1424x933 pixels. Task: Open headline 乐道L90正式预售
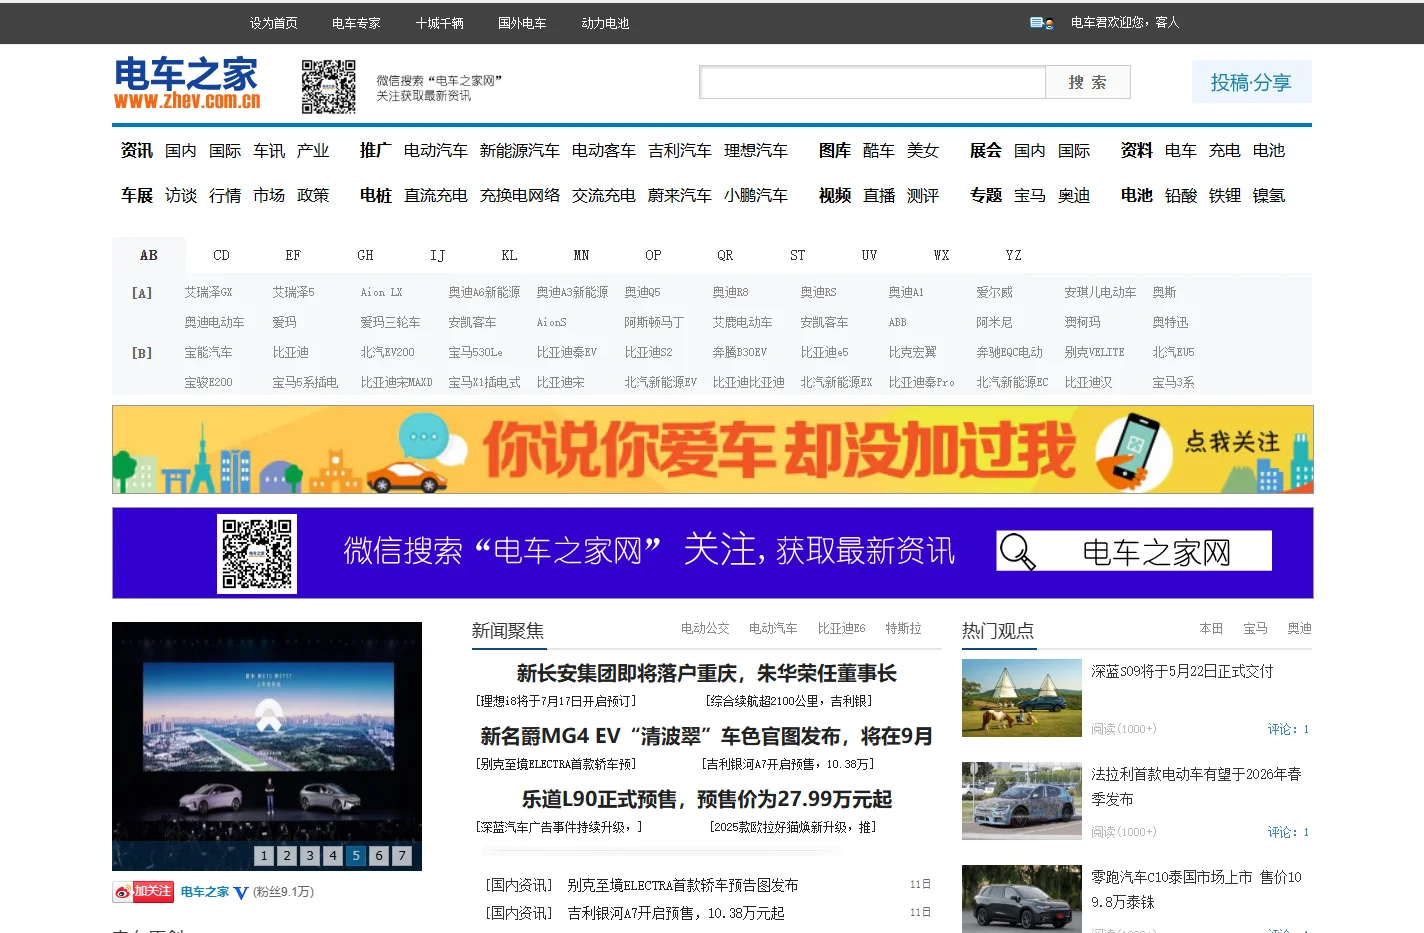(706, 799)
